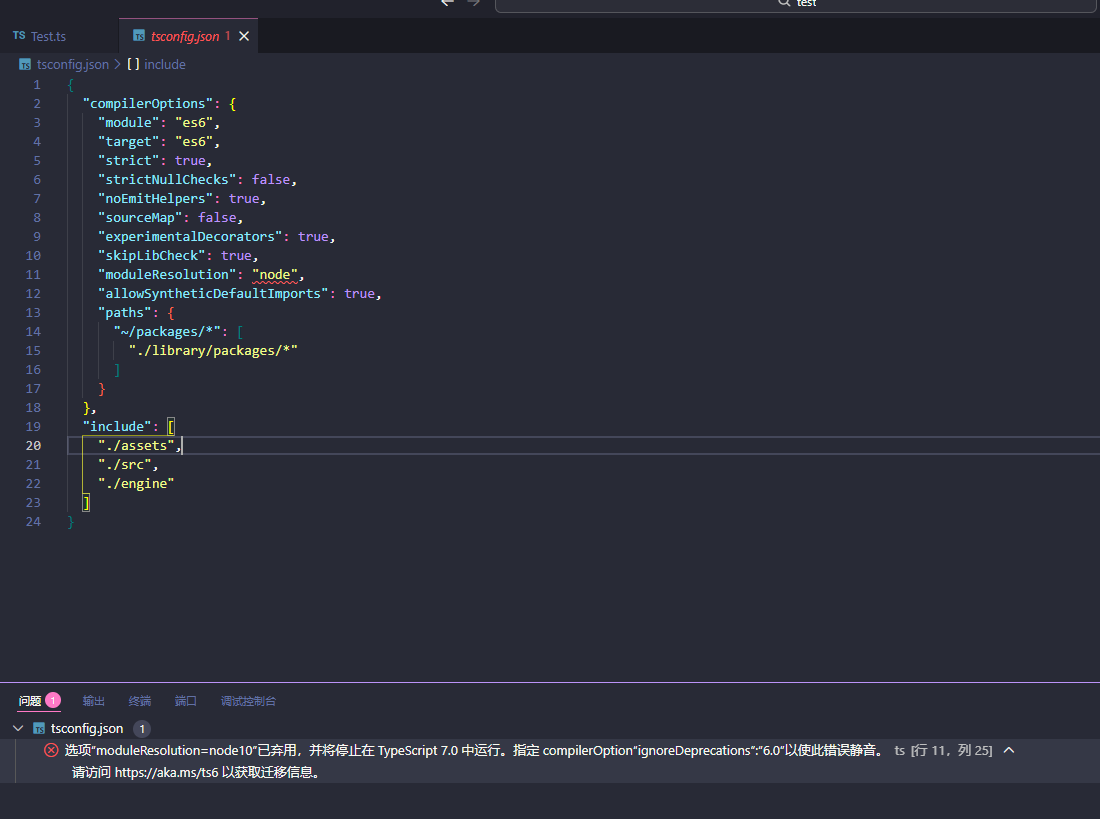
Task: Collapse the tsconfig.json problems group
Action: point(18,729)
